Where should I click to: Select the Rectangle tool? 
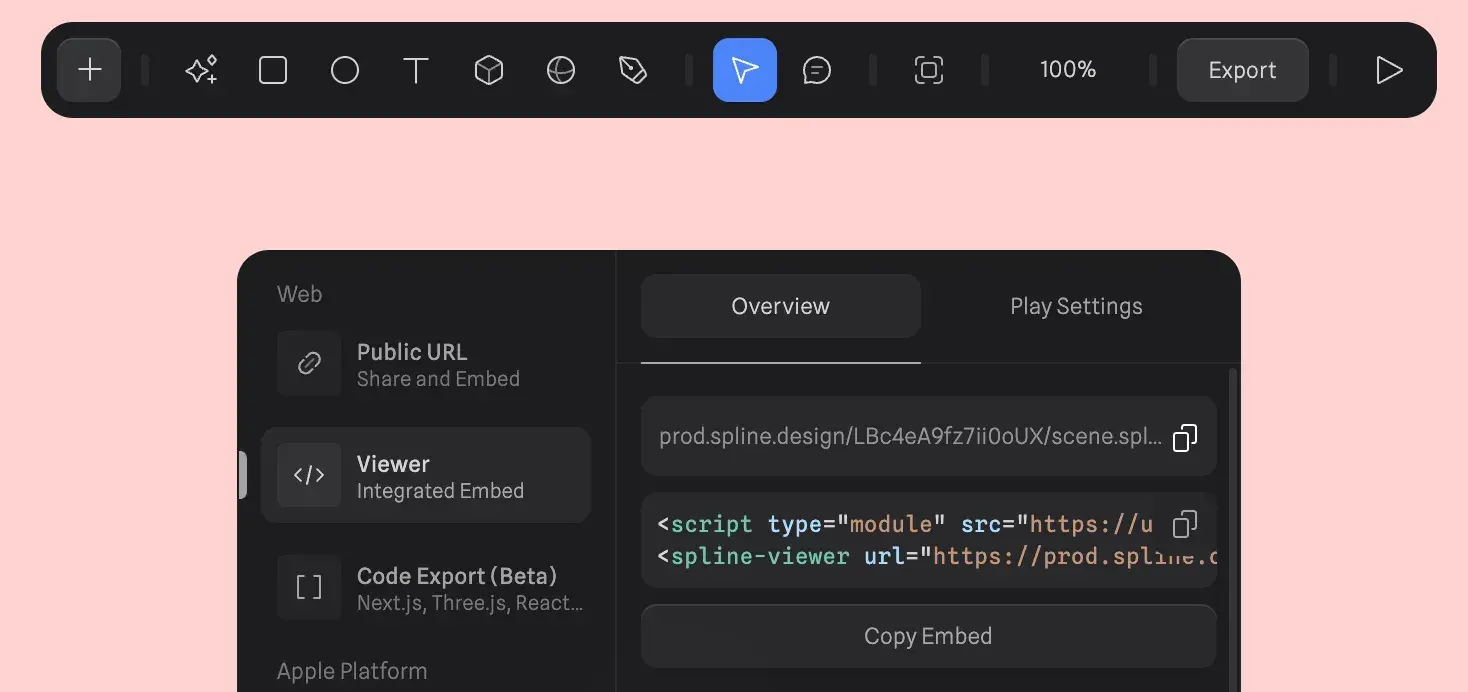point(273,70)
